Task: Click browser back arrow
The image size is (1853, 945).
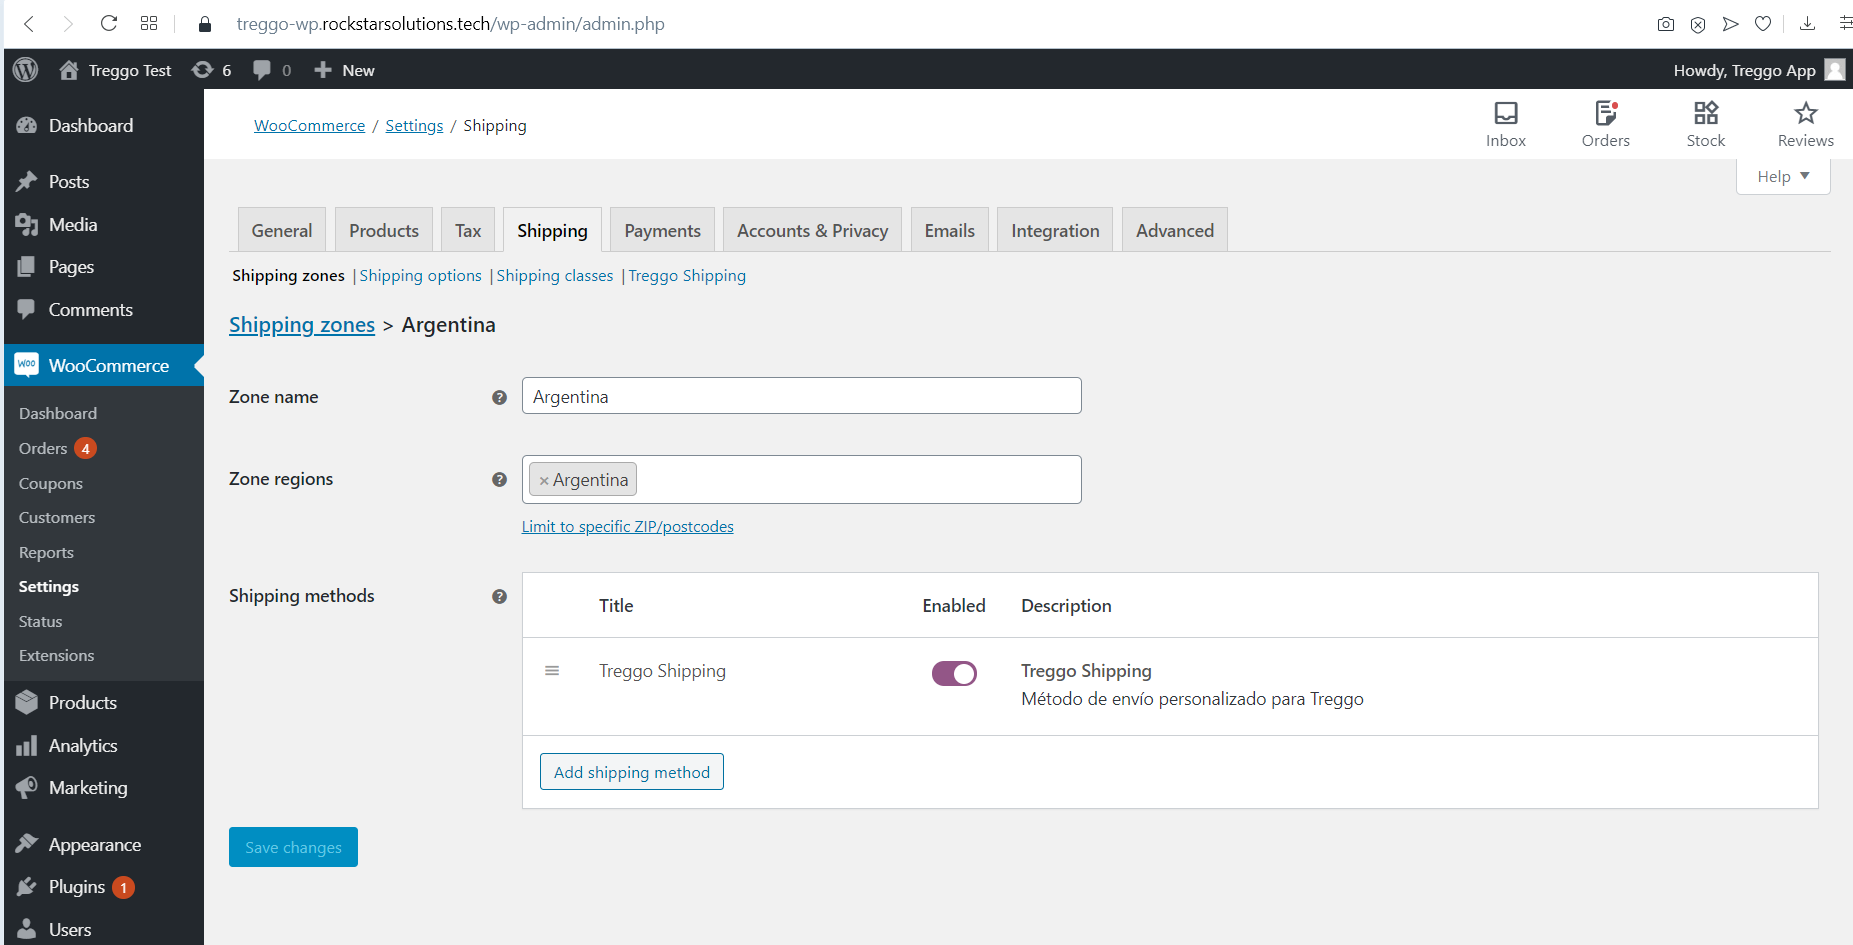Action: [29, 24]
